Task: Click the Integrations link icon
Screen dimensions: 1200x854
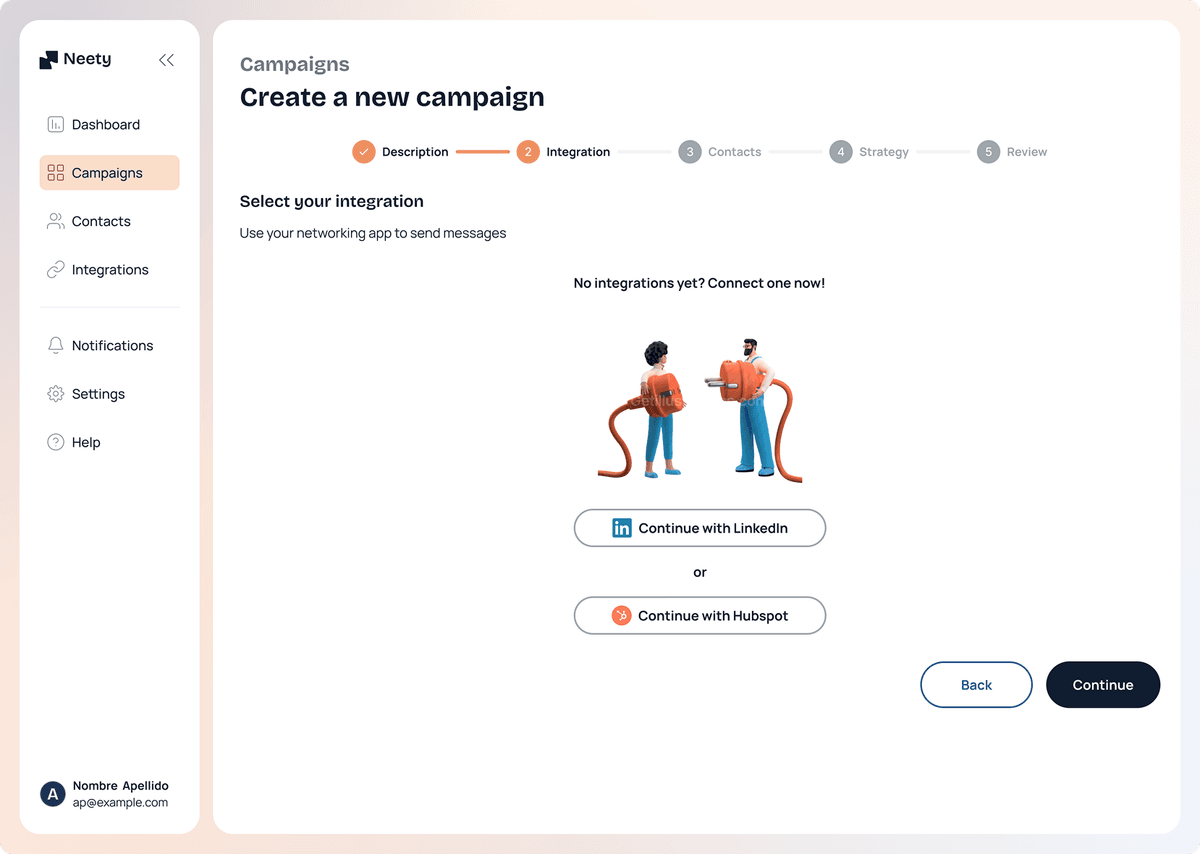Action: [56, 270]
